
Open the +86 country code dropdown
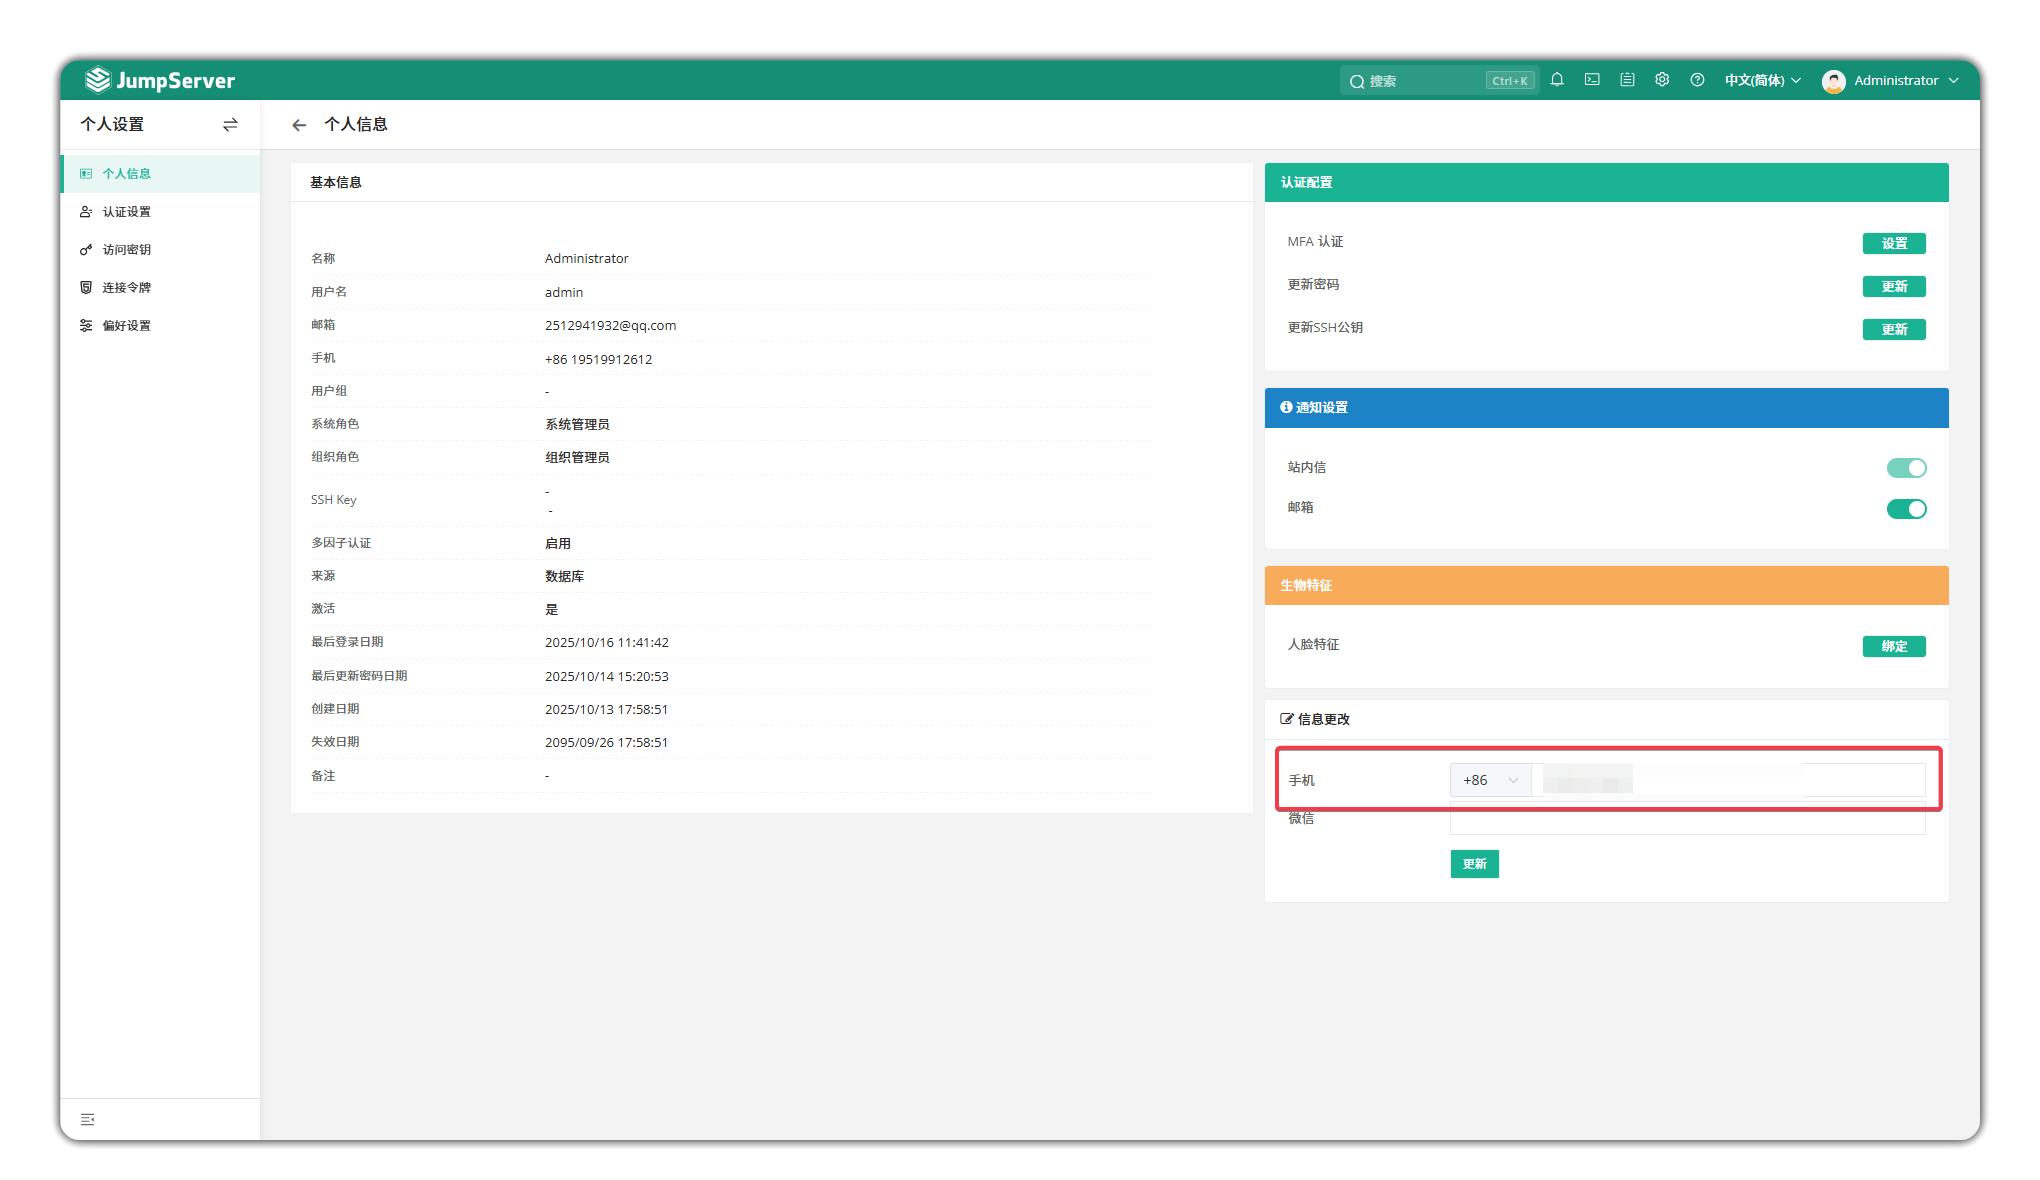pyautogui.click(x=1490, y=780)
